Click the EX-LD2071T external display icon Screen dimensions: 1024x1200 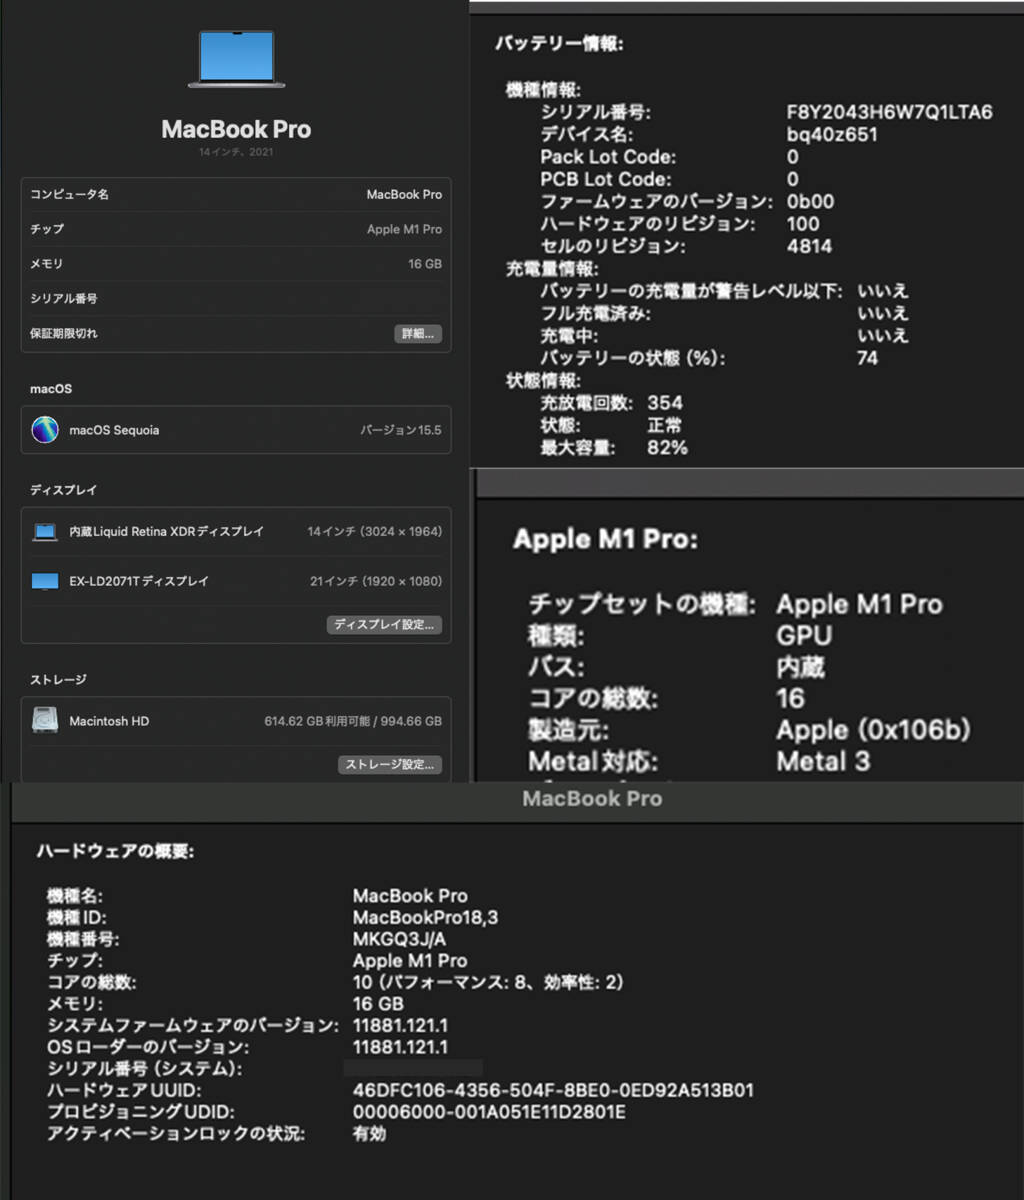45,581
